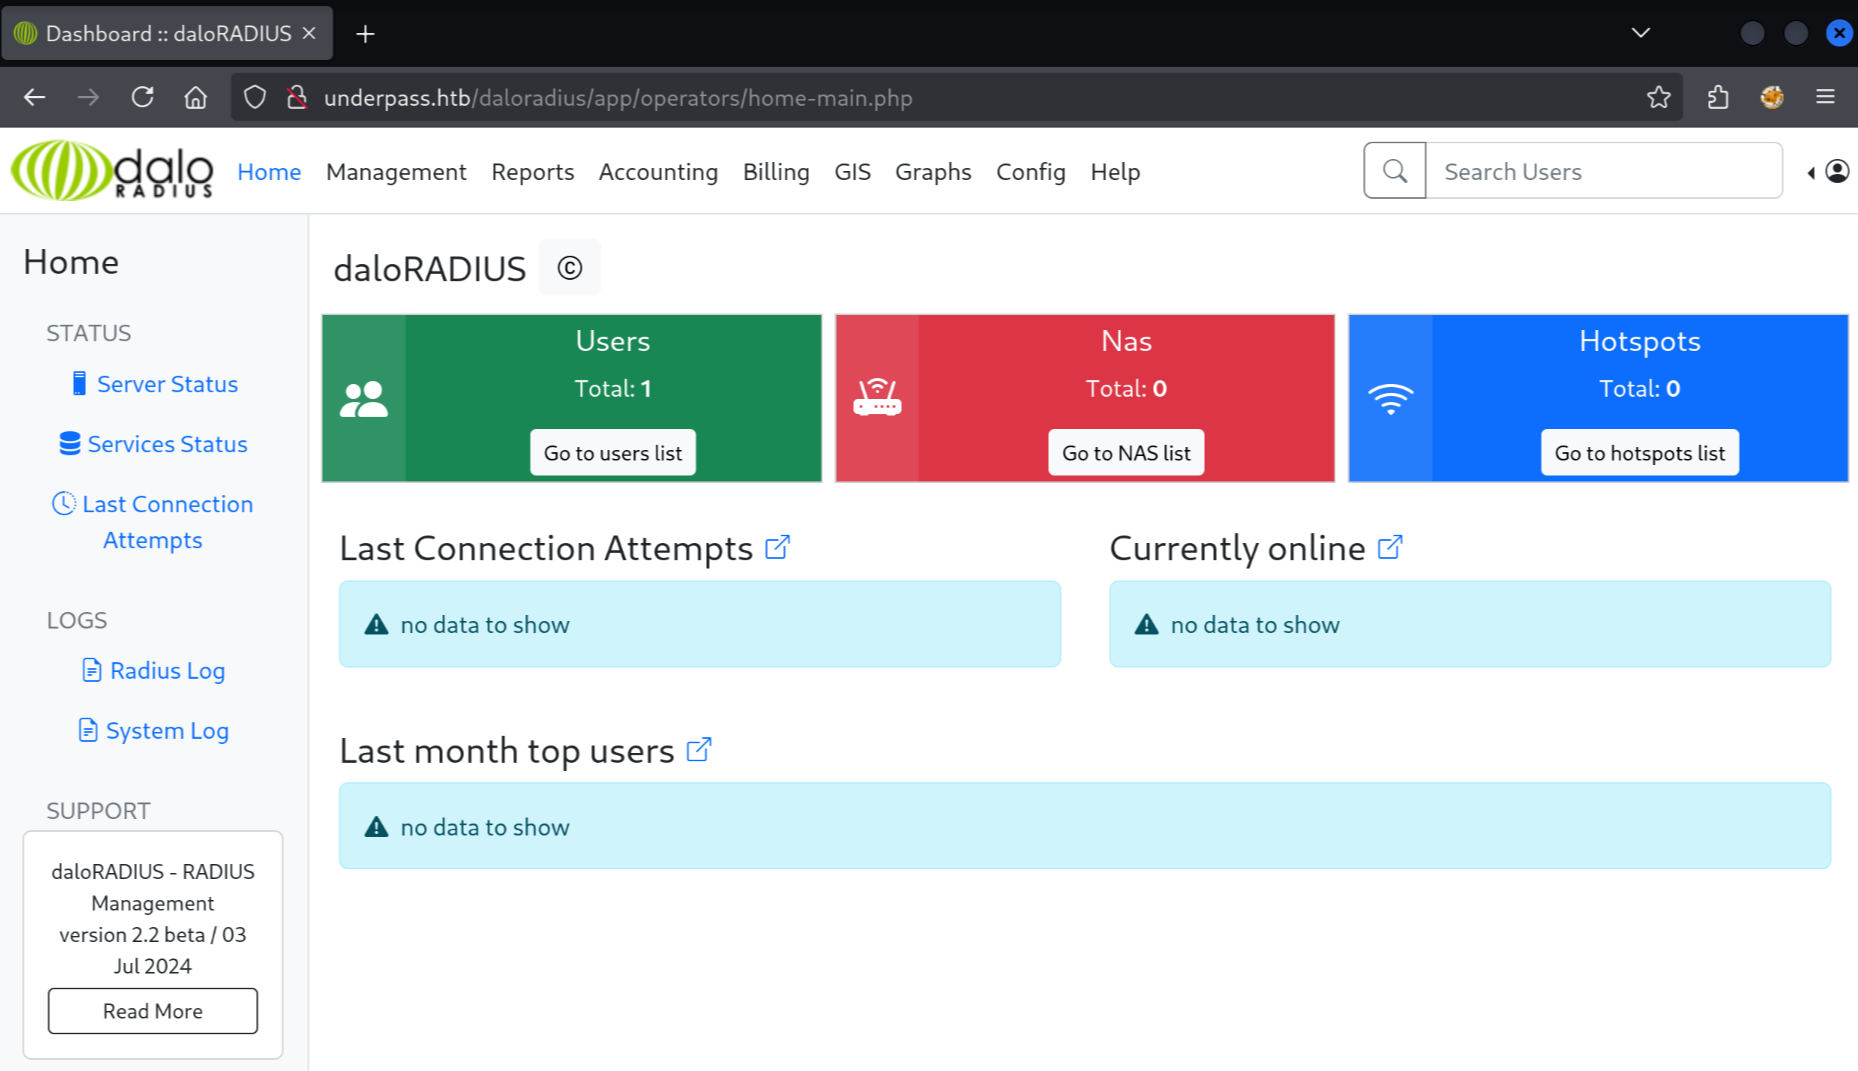This screenshot has width=1858, height=1071.
Task: Click the Nas card router icon
Action: point(877,397)
